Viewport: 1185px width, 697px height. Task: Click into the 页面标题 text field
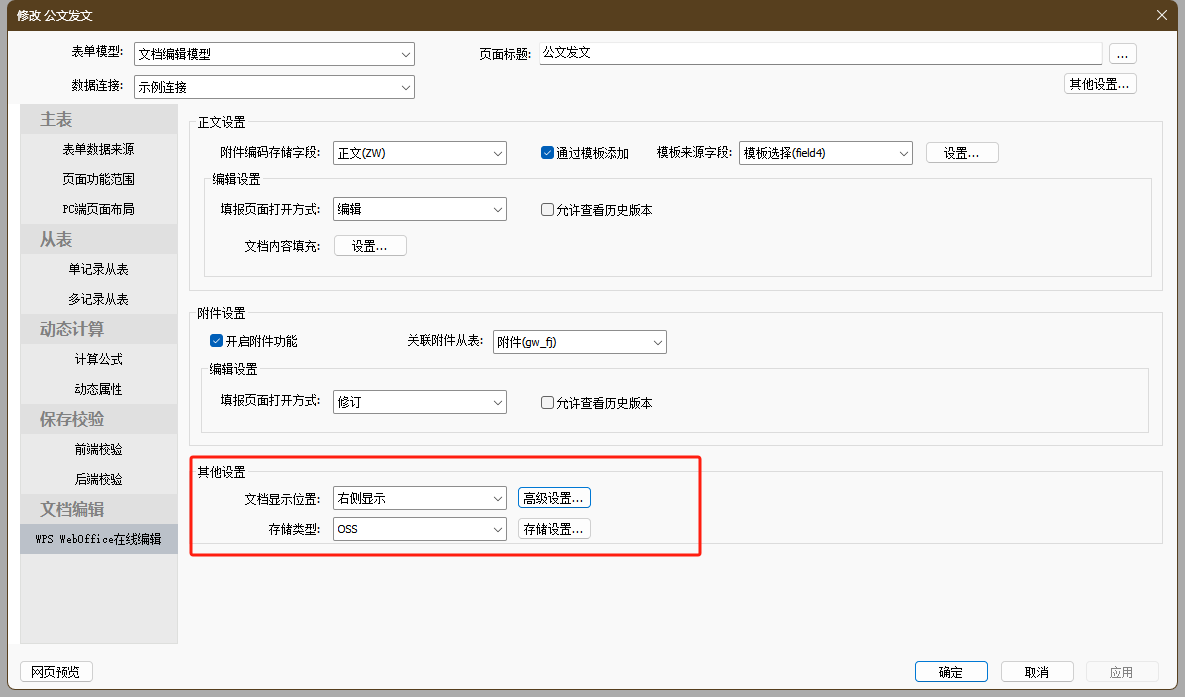820,53
